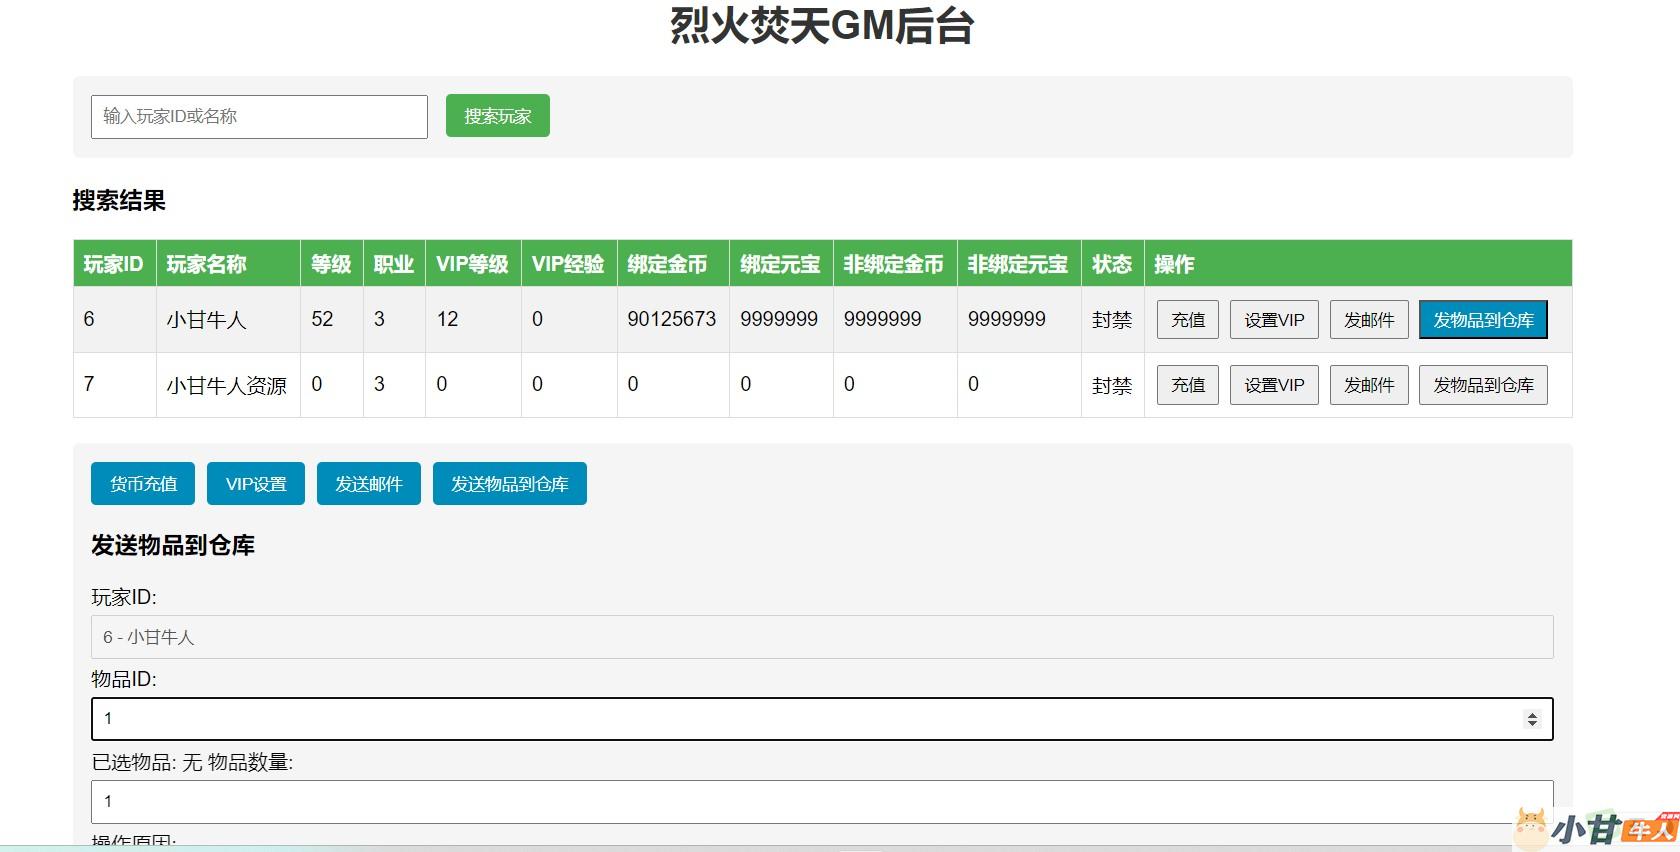Click 设置VIP for player 小甘牛人资源
Screen dimensions: 1680x852
pyautogui.click(x=1273, y=385)
